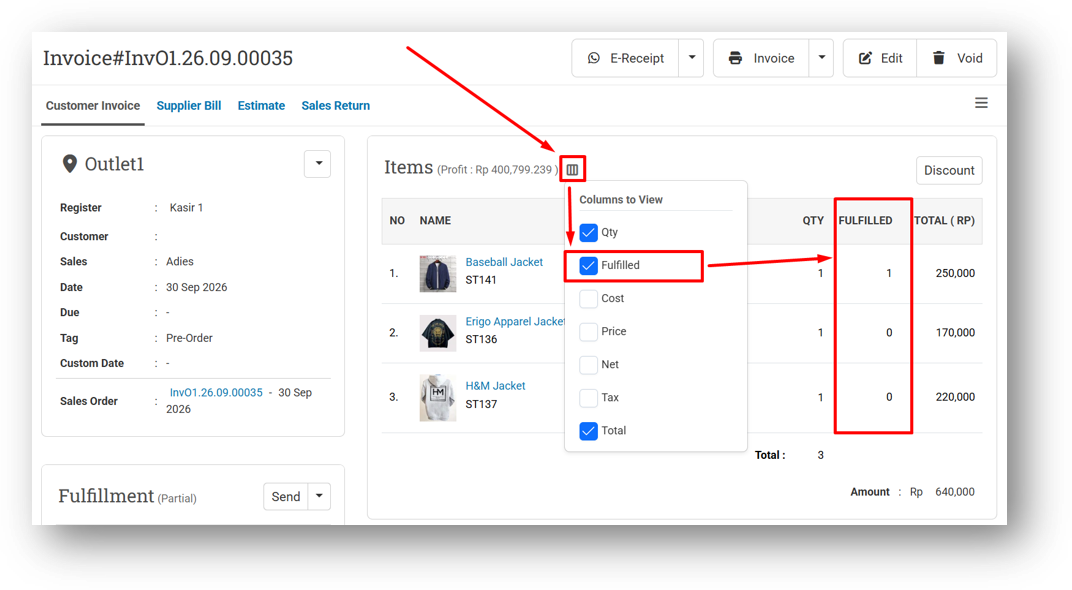
Task: Expand the Invoice print dropdown arrow
Action: tap(821, 58)
